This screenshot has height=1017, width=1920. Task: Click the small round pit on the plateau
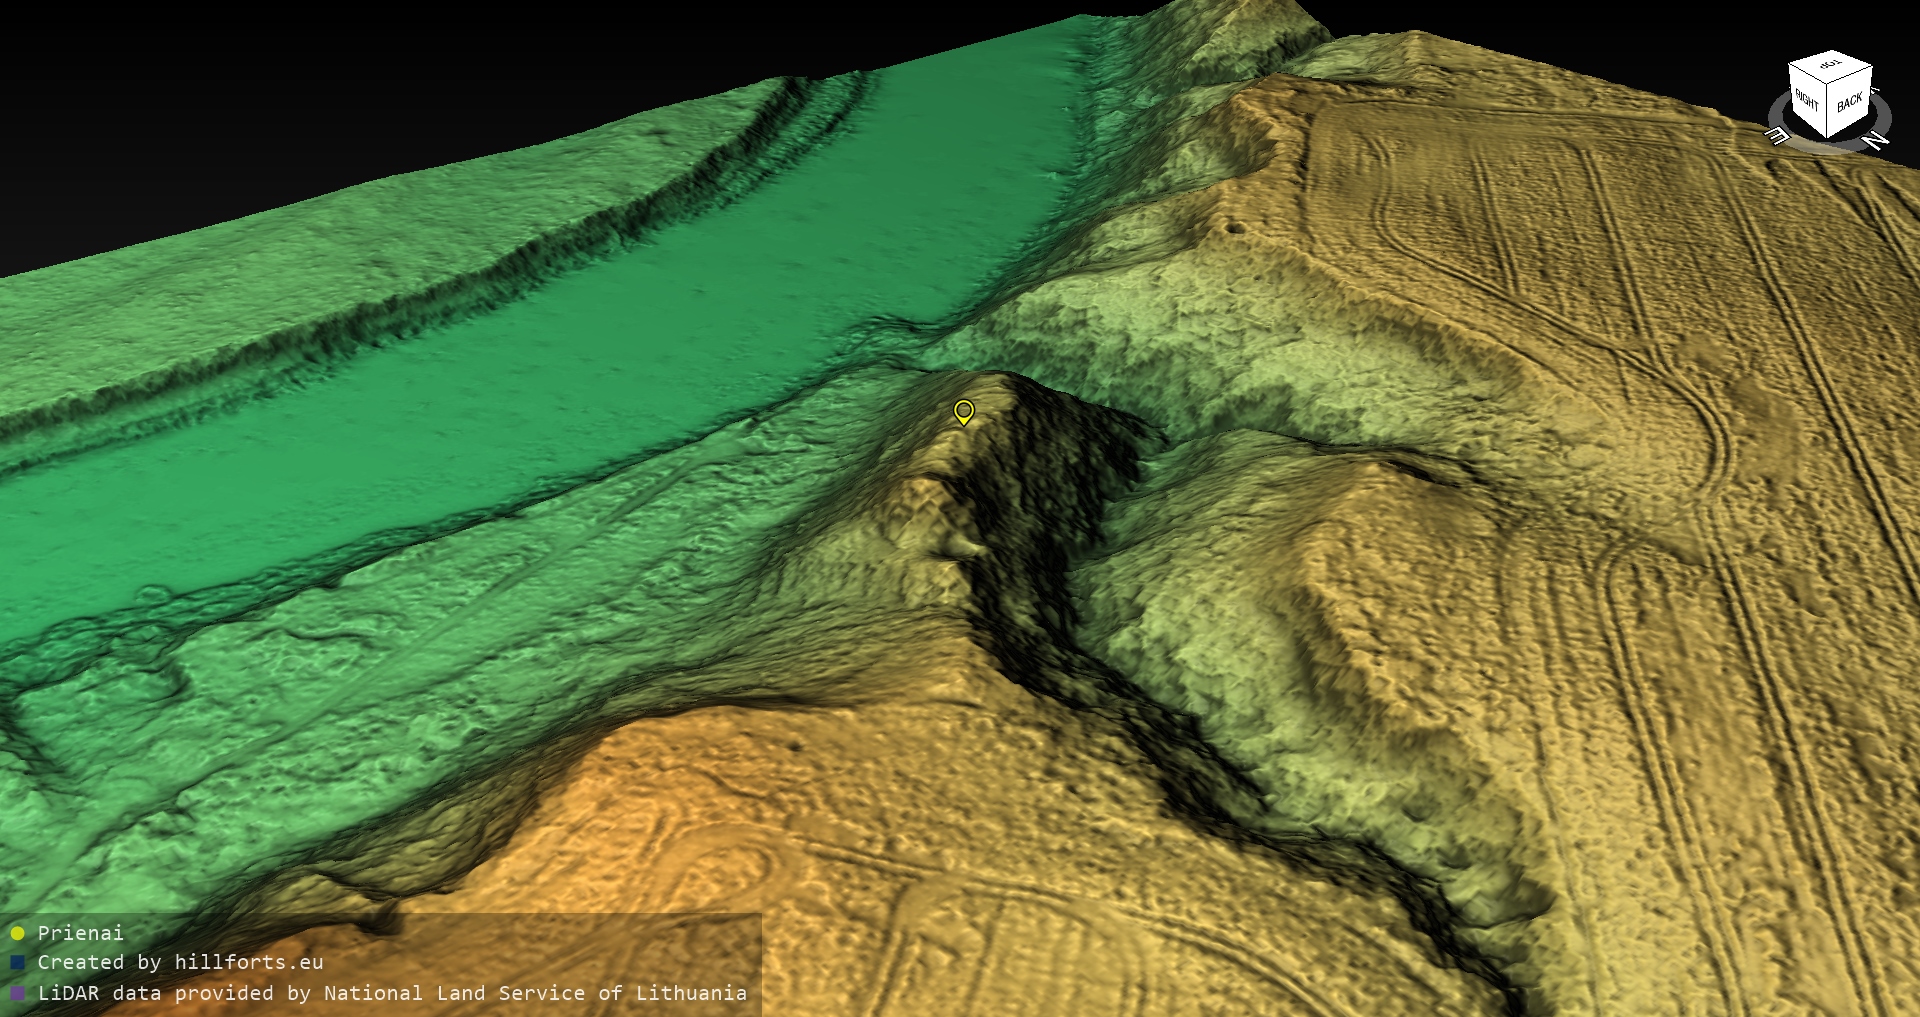(x=1236, y=228)
